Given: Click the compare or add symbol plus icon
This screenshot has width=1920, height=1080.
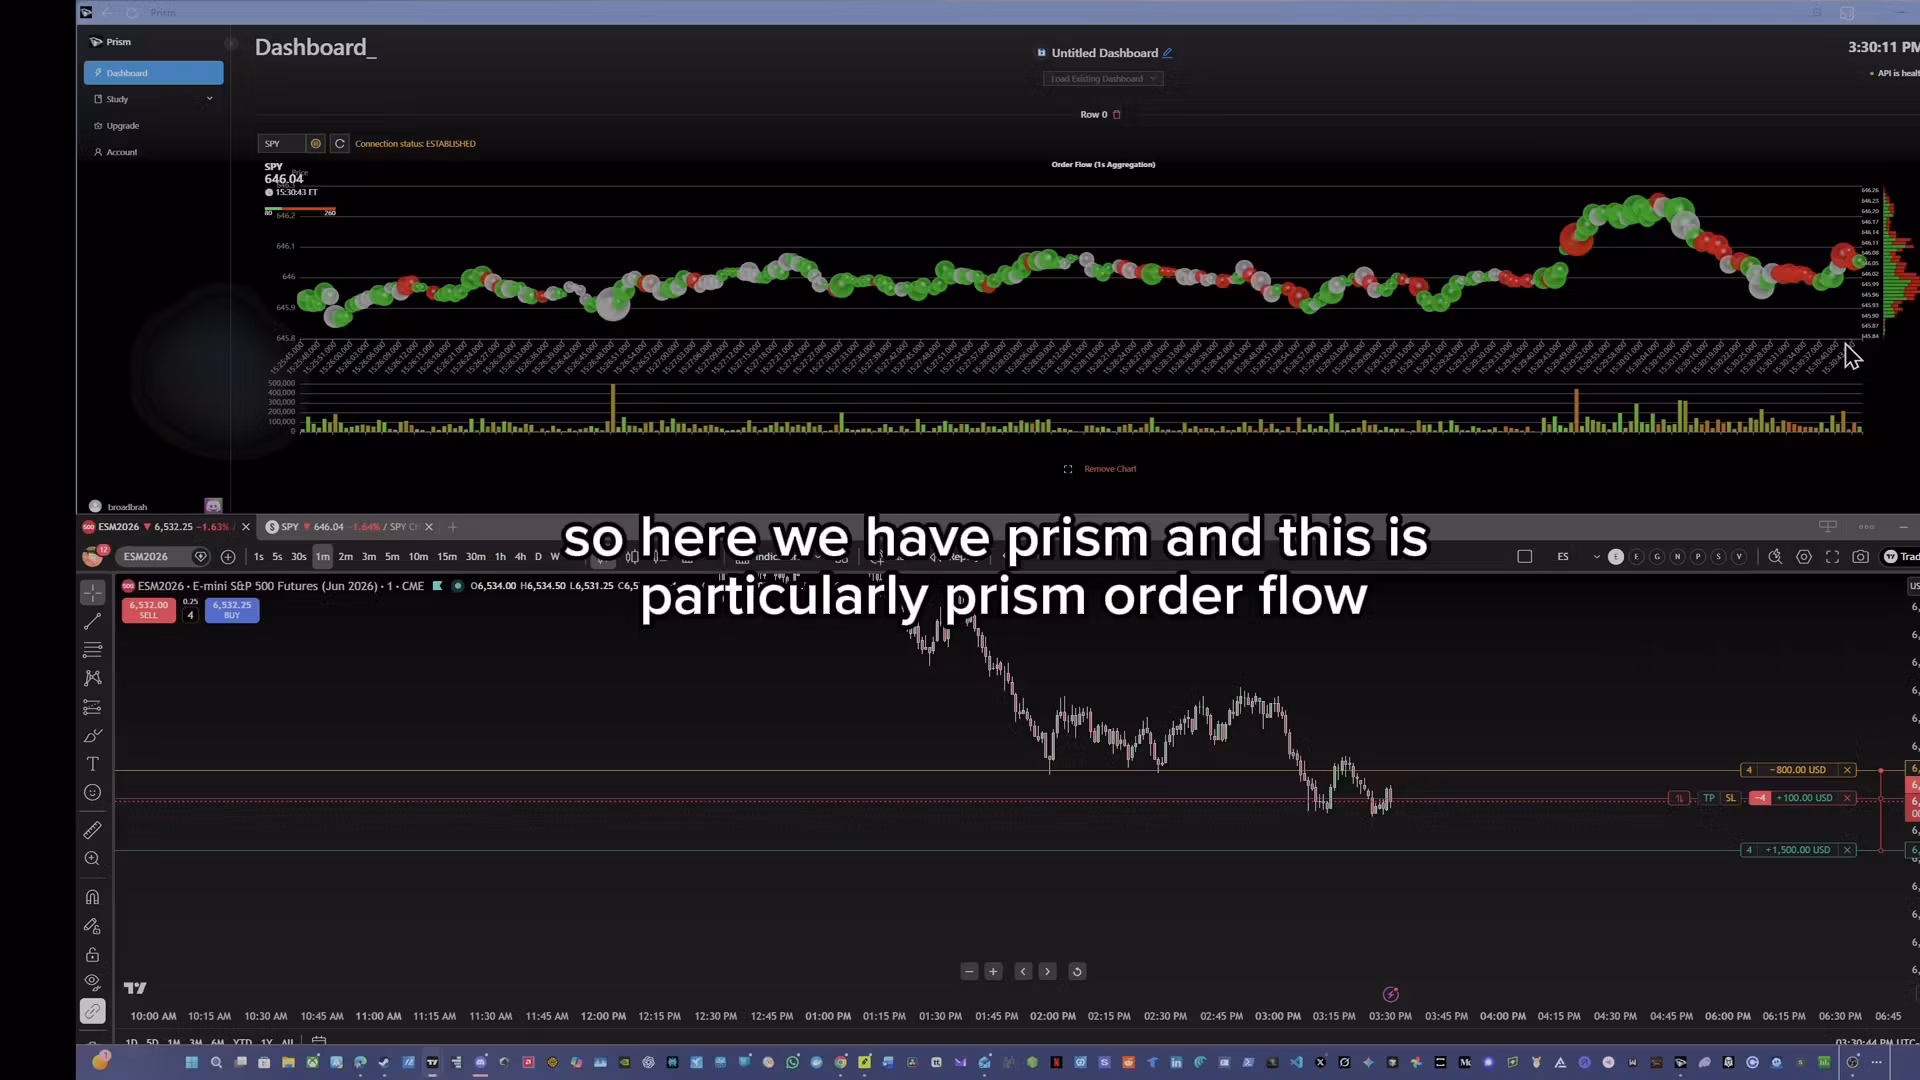Looking at the screenshot, I should pyautogui.click(x=228, y=557).
